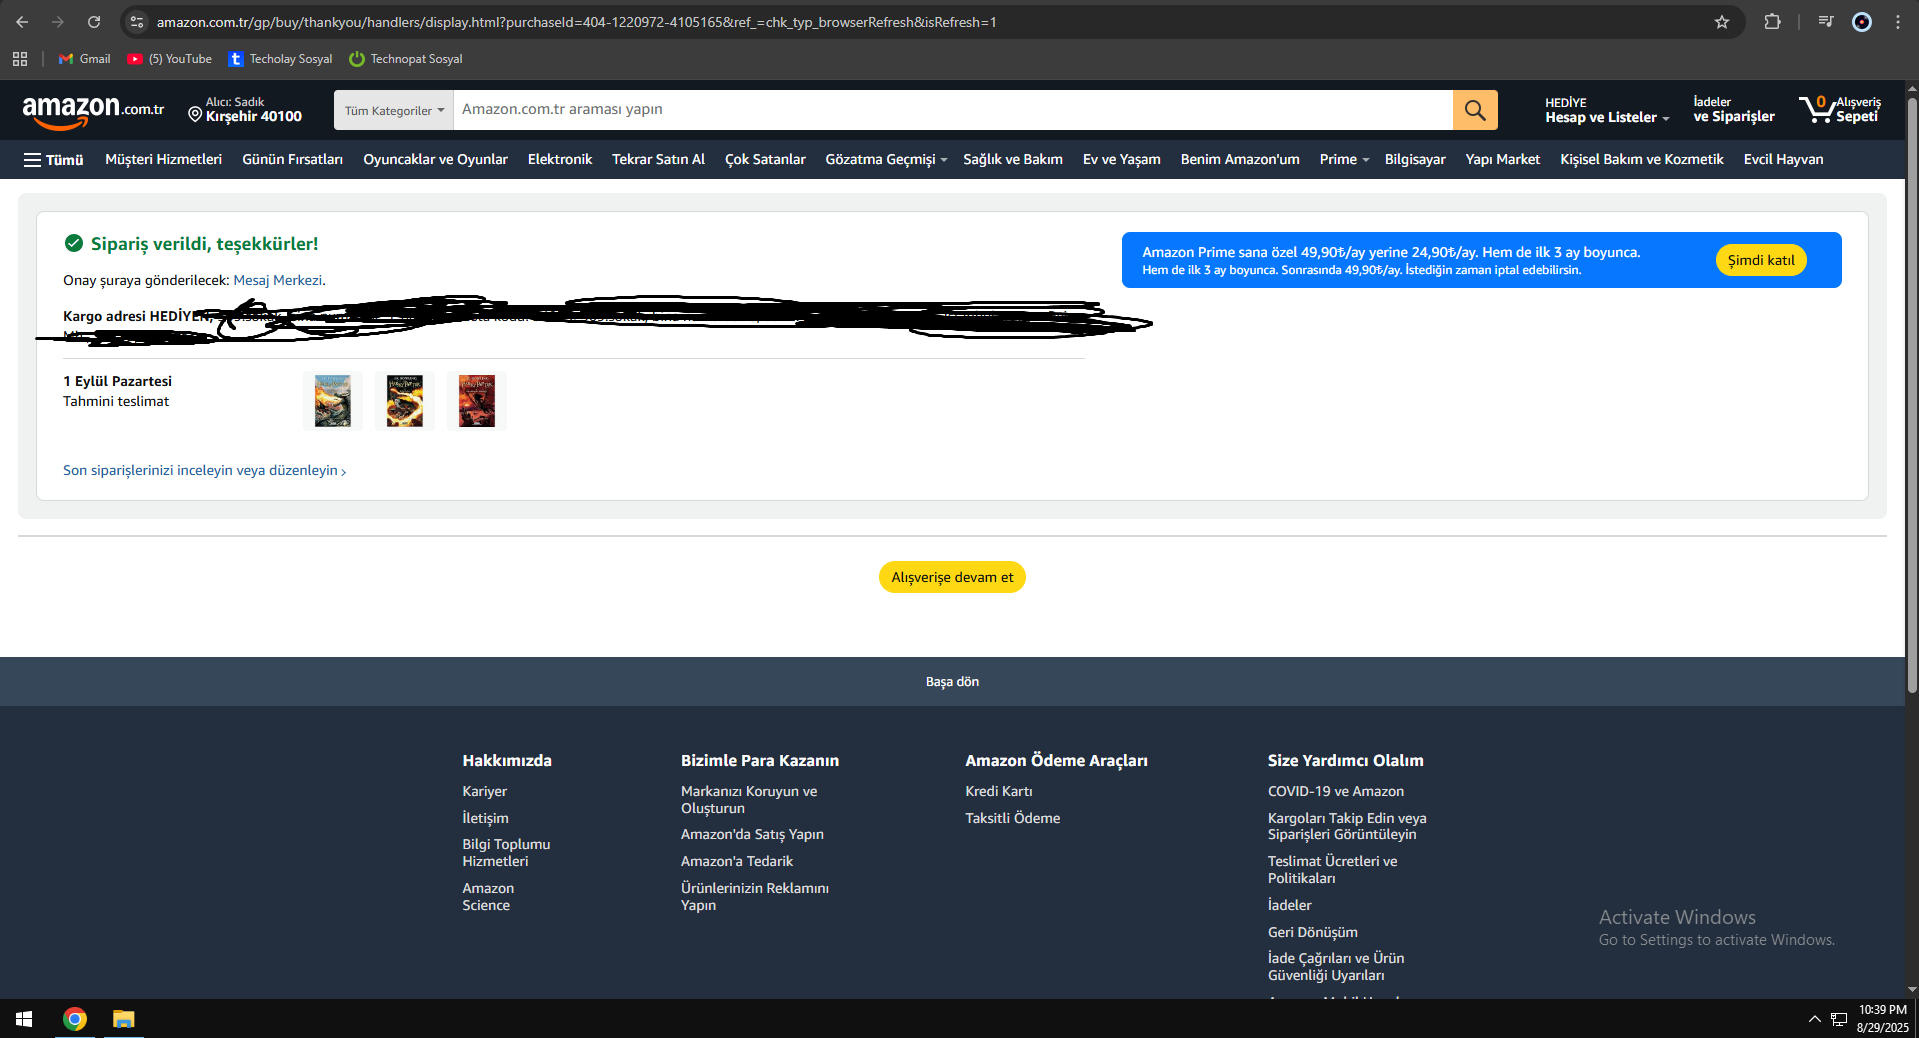Open the browser extensions puzzle icon
Screen dimensions: 1919x1038
coord(1772,22)
